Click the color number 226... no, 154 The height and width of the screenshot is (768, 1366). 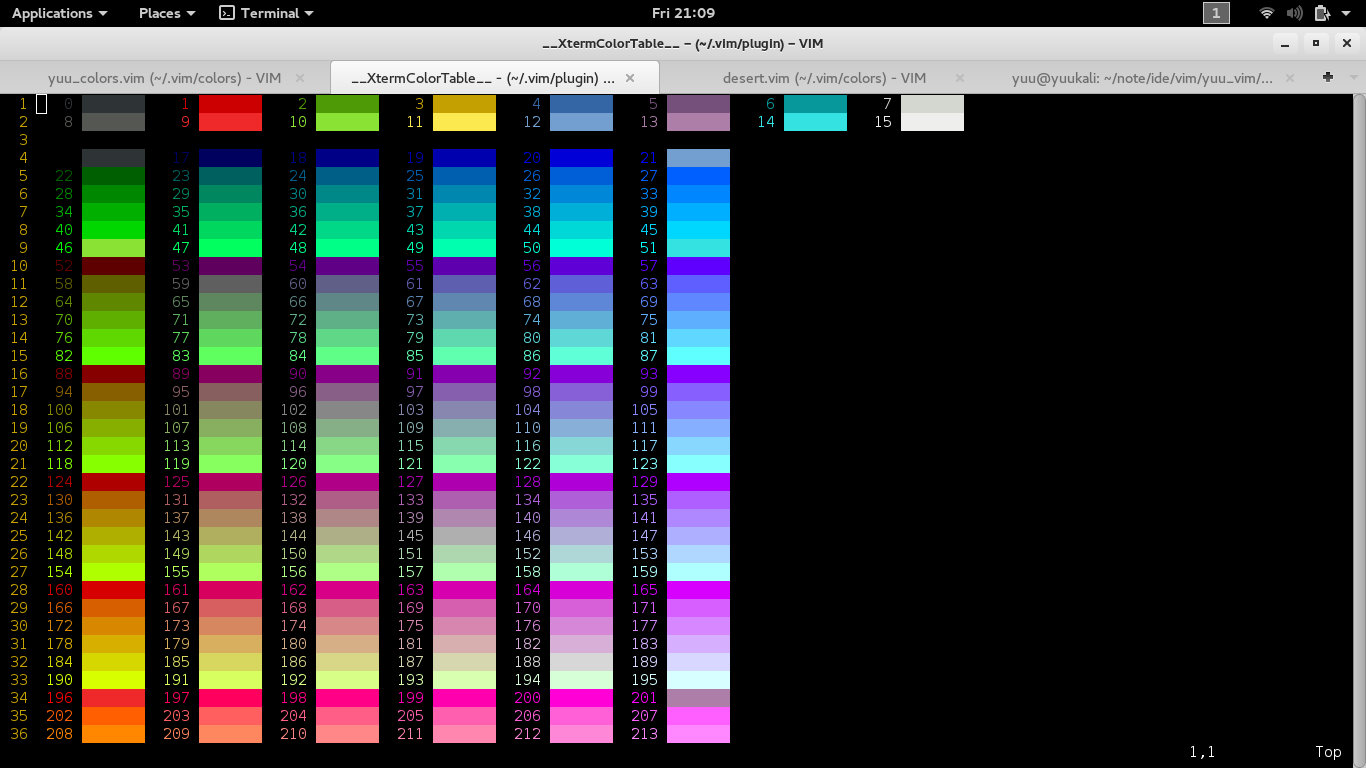pos(60,572)
